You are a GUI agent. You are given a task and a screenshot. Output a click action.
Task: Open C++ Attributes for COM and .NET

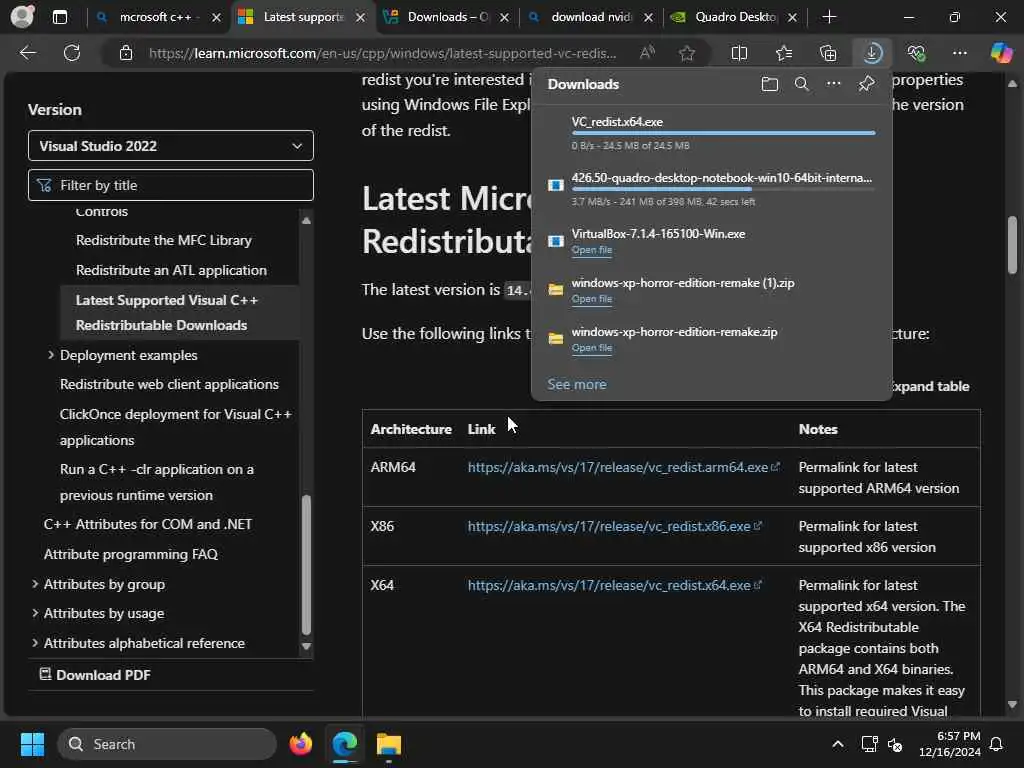coord(148,524)
